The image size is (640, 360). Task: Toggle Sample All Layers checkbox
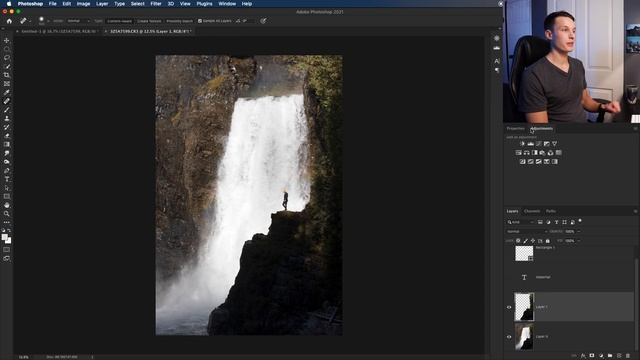click(200, 21)
